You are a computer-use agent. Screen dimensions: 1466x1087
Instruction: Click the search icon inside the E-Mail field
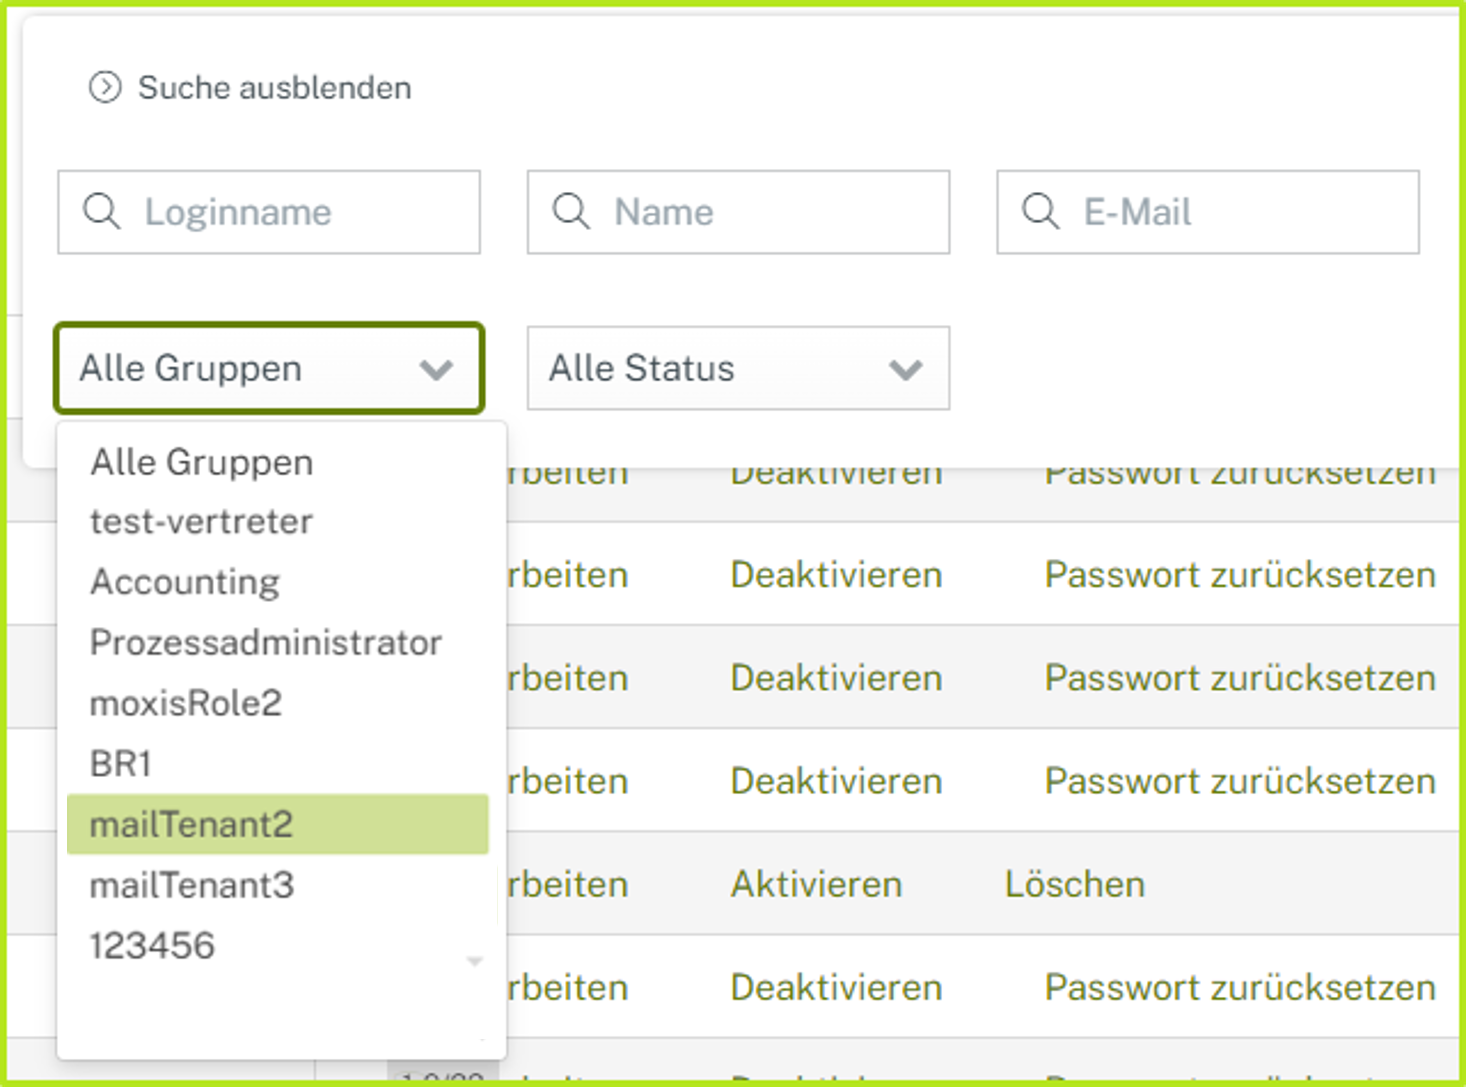1040,211
